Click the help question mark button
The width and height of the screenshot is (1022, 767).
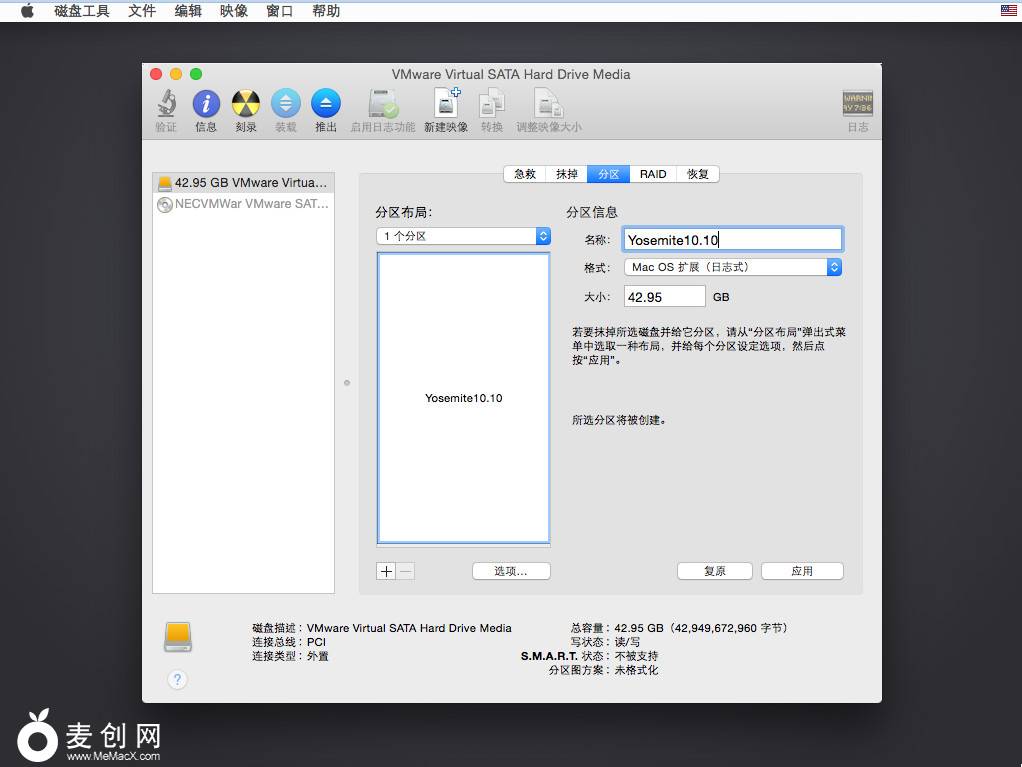[x=177, y=679]
